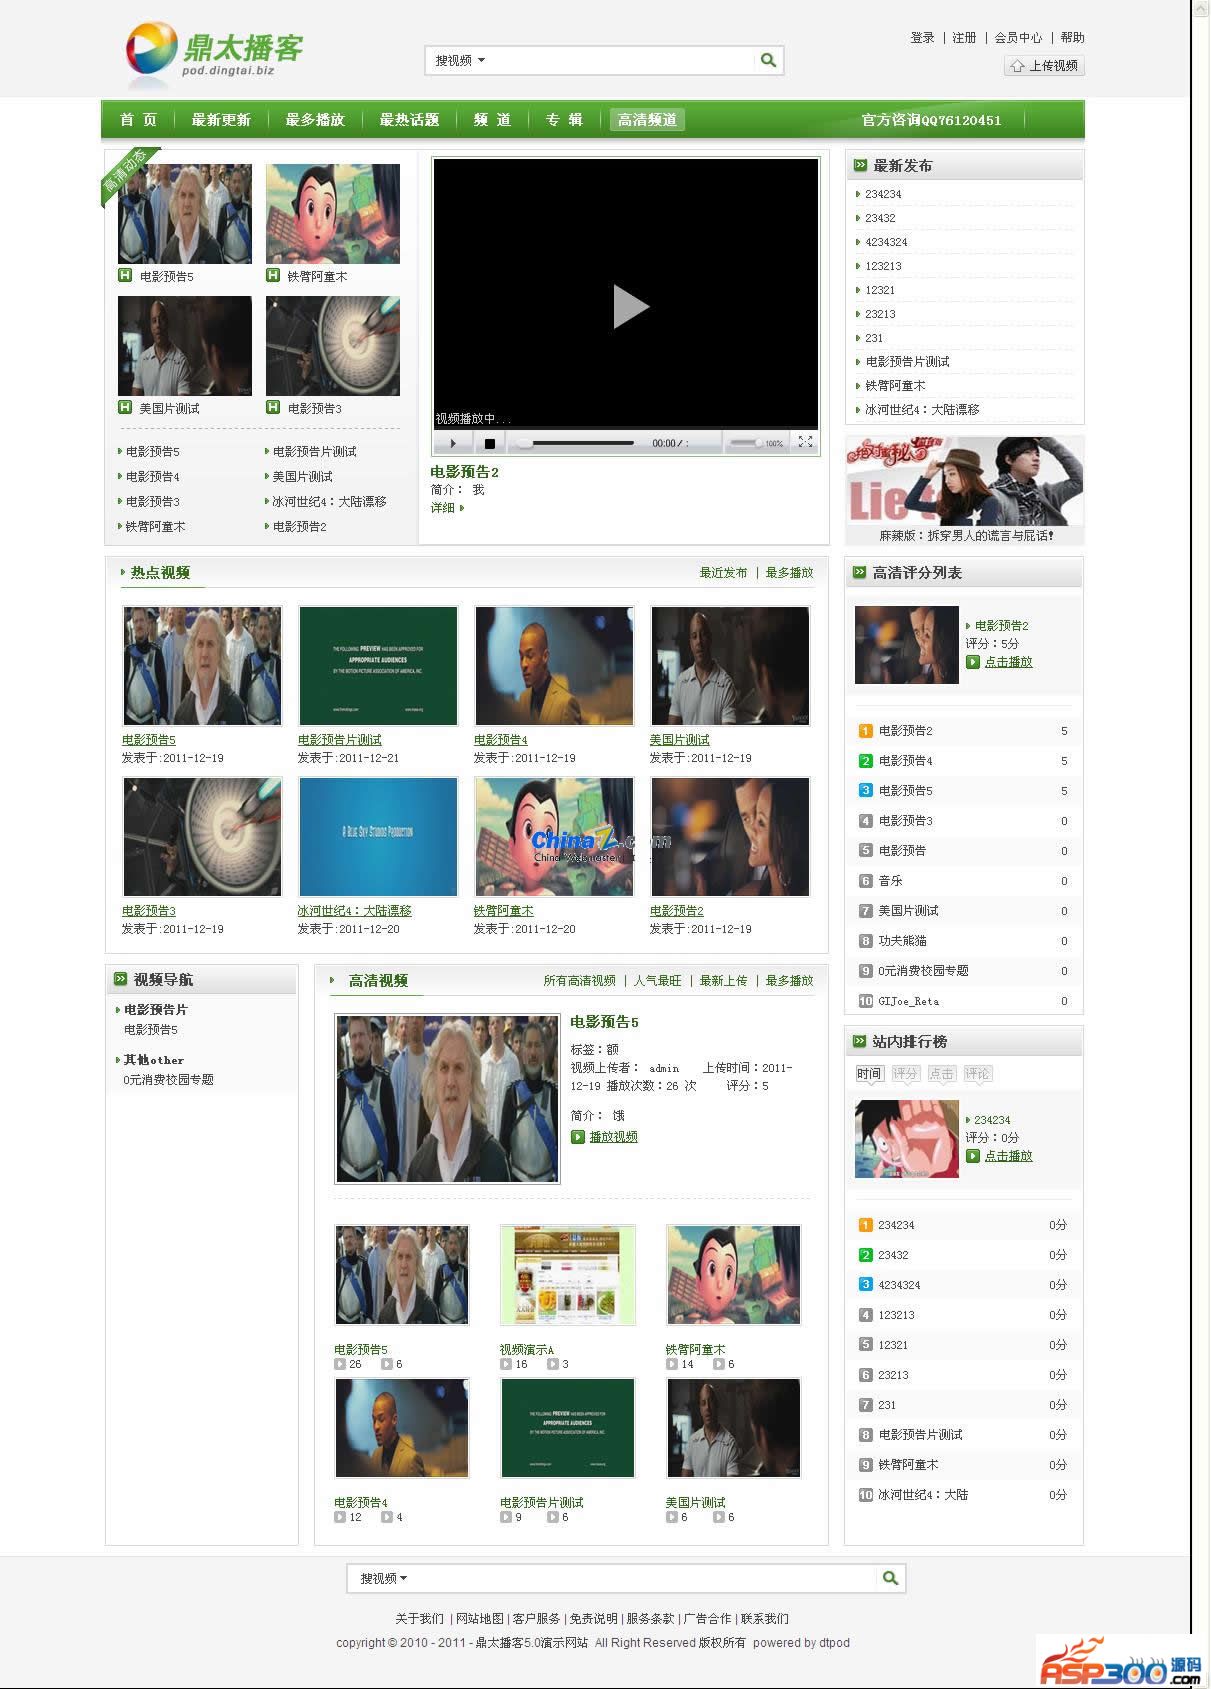
Task: Show 最近发布 in 热点视频 section
Action: tap(723, 573)
